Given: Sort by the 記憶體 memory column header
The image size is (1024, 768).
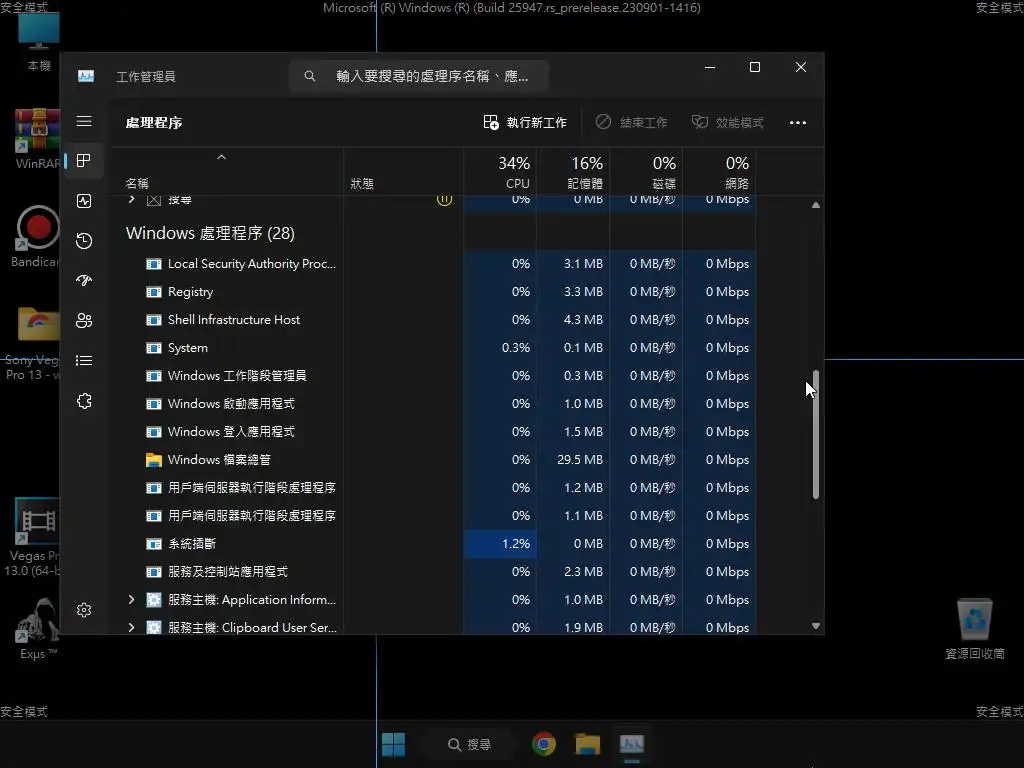Looking at the screenshot, I should pyautogui.click(x=573, y=172).
